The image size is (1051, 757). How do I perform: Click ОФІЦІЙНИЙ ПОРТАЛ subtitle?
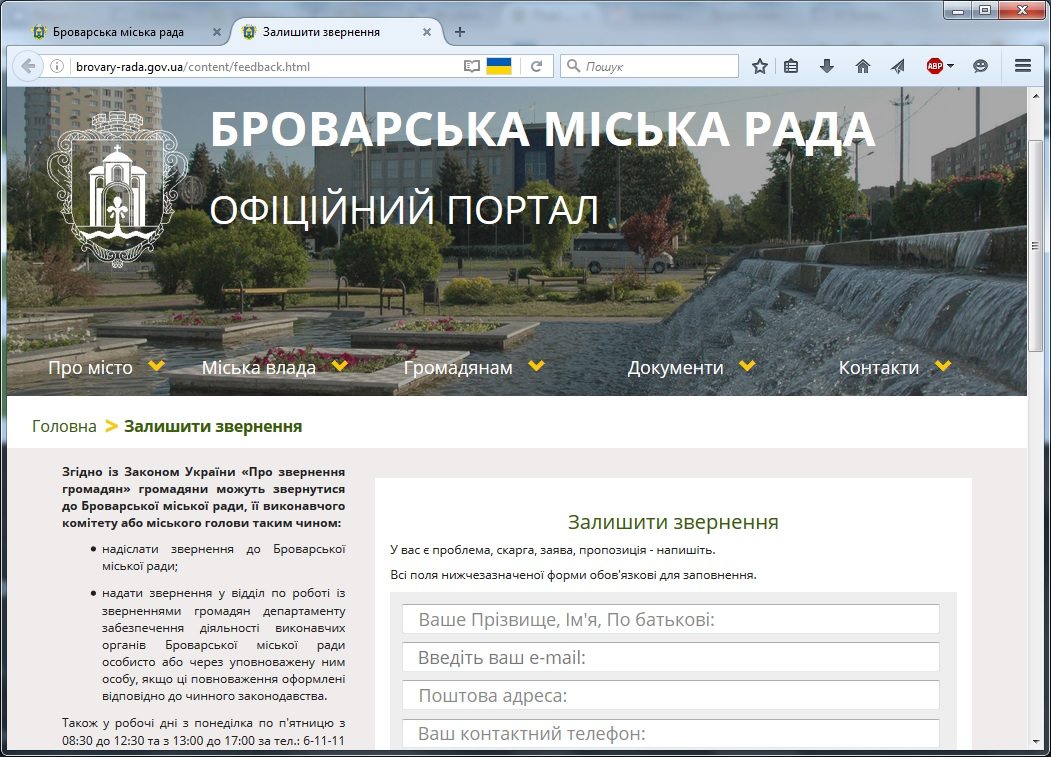(404, 209)
